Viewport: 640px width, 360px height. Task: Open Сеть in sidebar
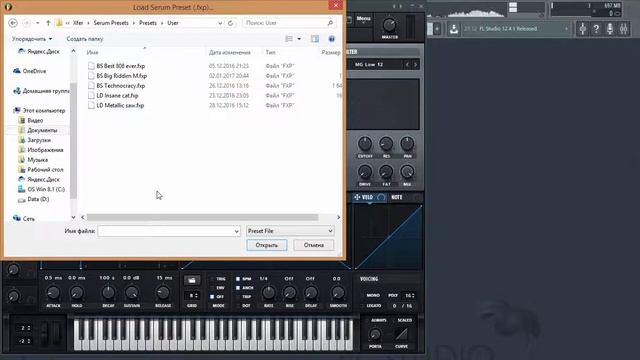(24, 219)
